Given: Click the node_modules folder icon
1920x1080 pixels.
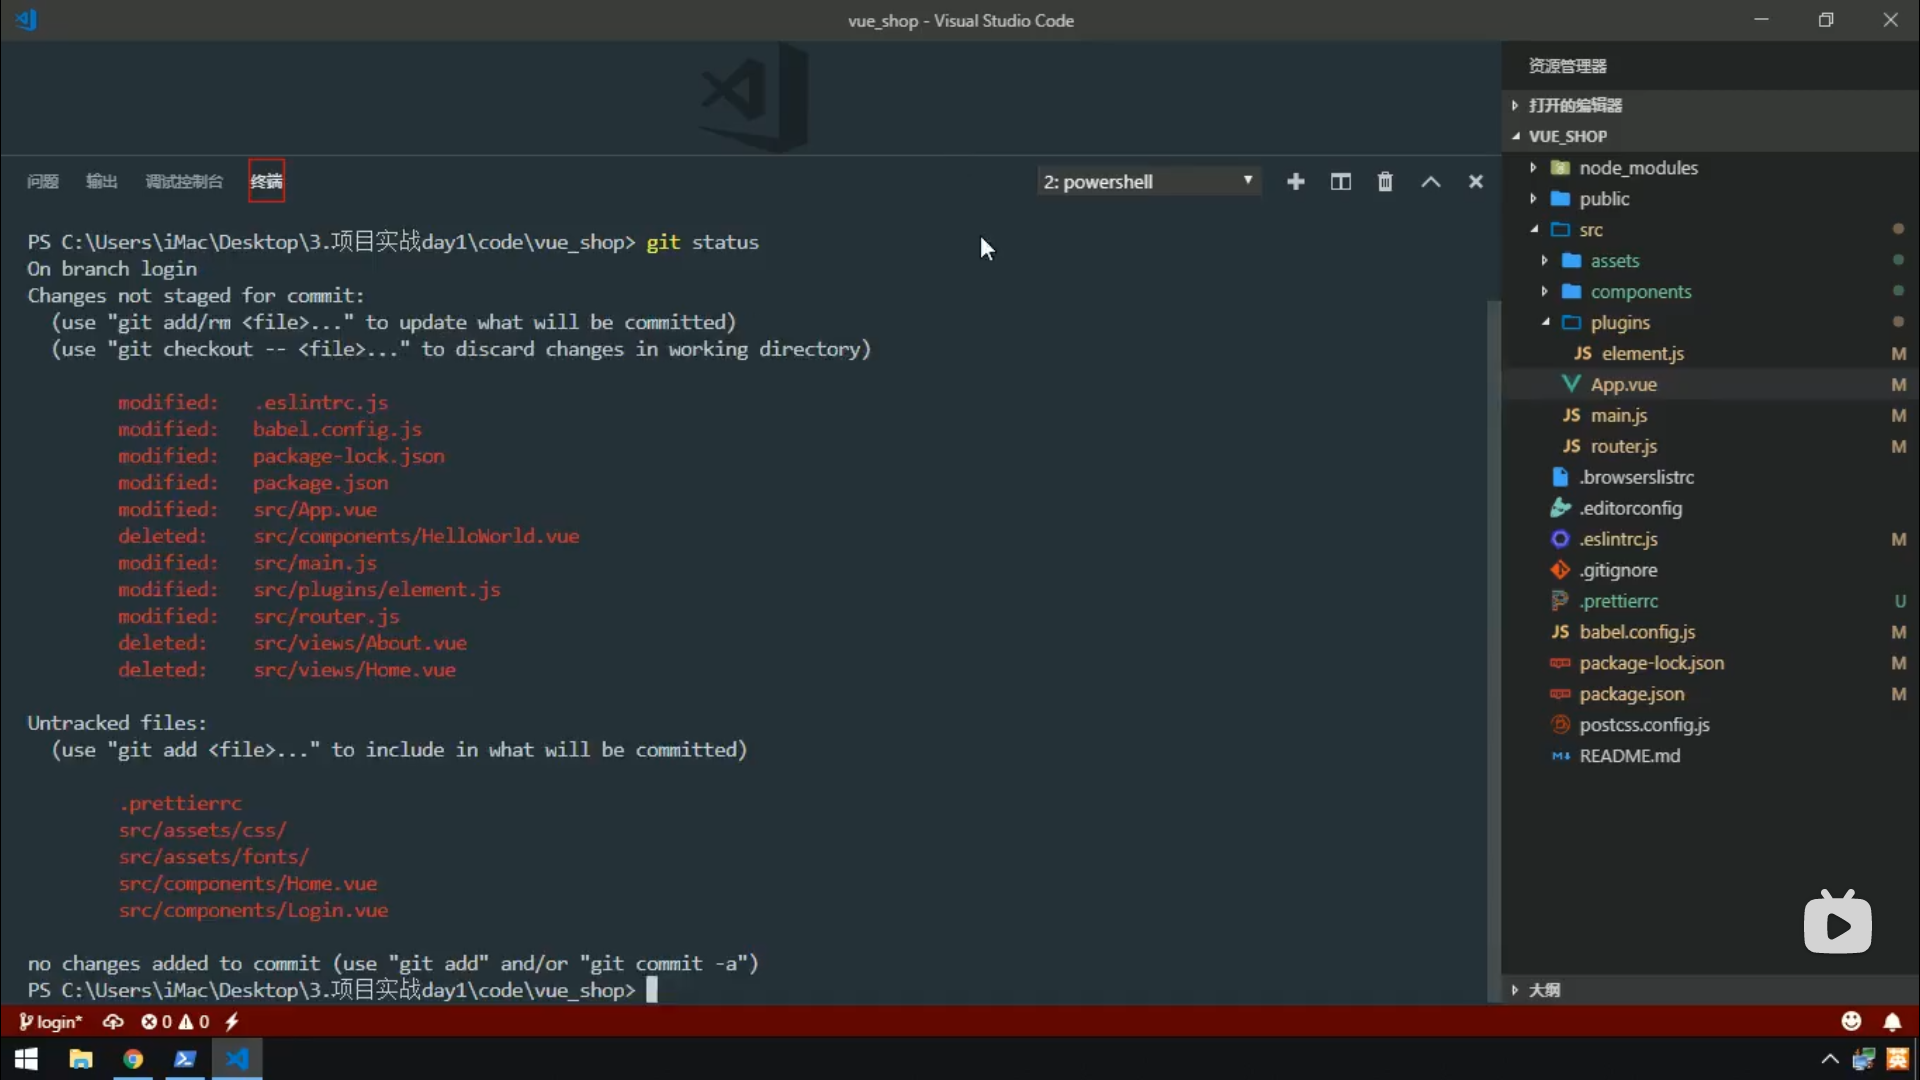Looking at the screenshot, I should [x=1560, y=167].
